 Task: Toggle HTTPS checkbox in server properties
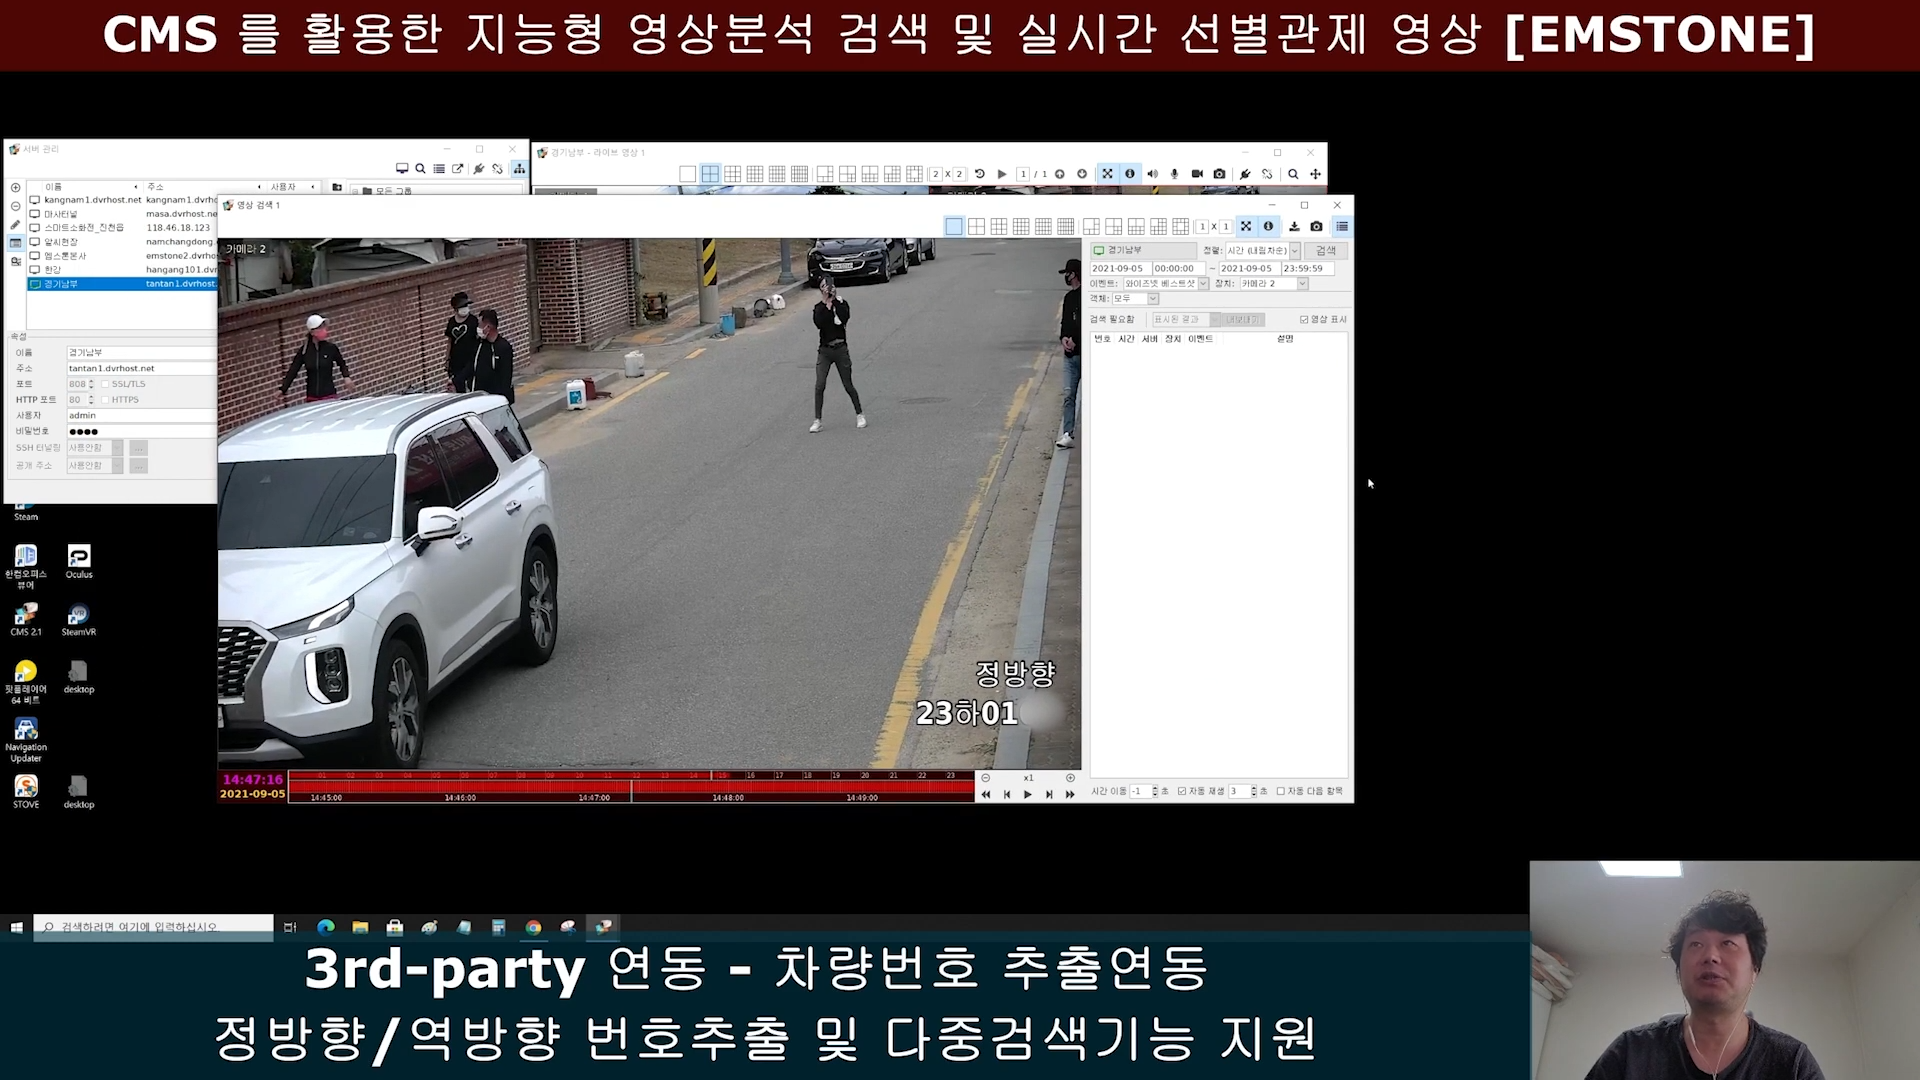pos(105,400)
